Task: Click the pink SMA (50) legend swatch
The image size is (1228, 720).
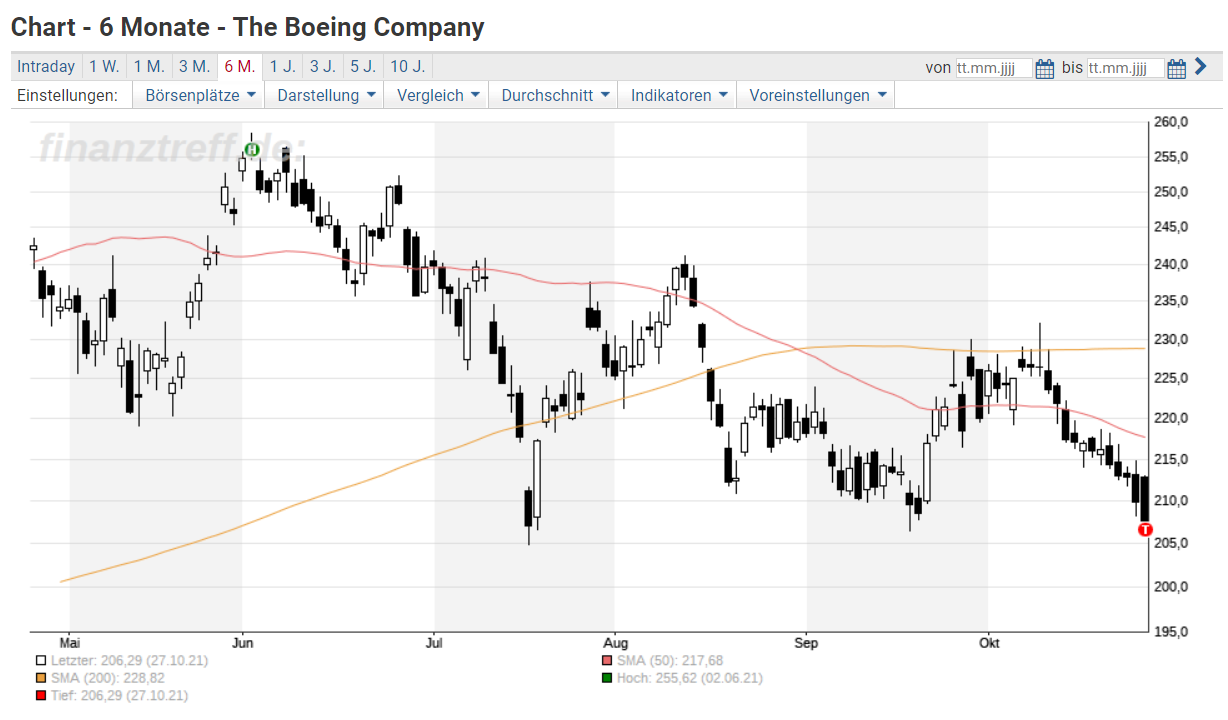Action: click(x=606, y=660)
